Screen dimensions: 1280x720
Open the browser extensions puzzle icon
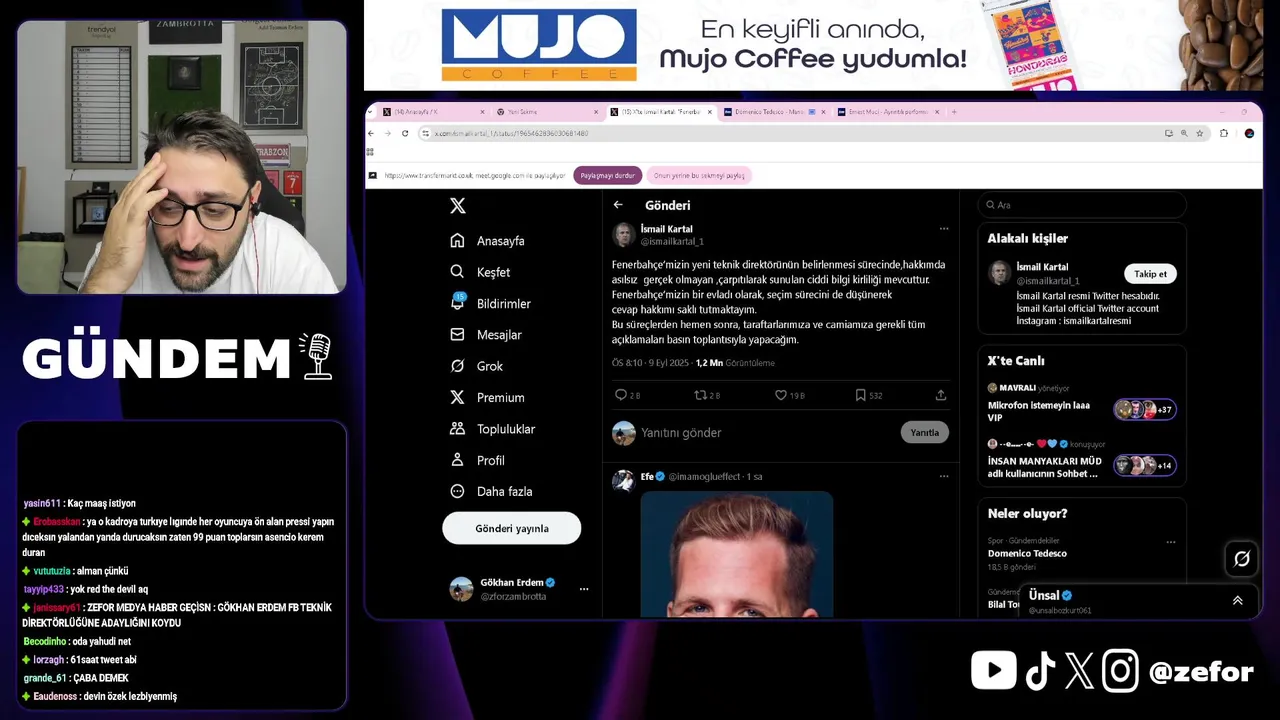[1224, 133]
